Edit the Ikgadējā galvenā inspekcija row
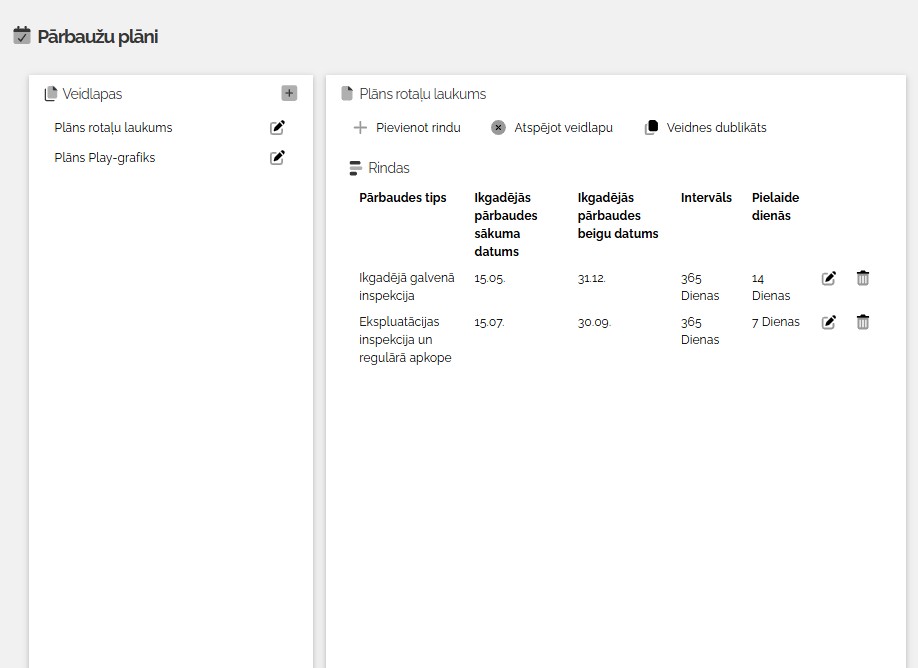918x668 pixels. (x=828, y=279)
